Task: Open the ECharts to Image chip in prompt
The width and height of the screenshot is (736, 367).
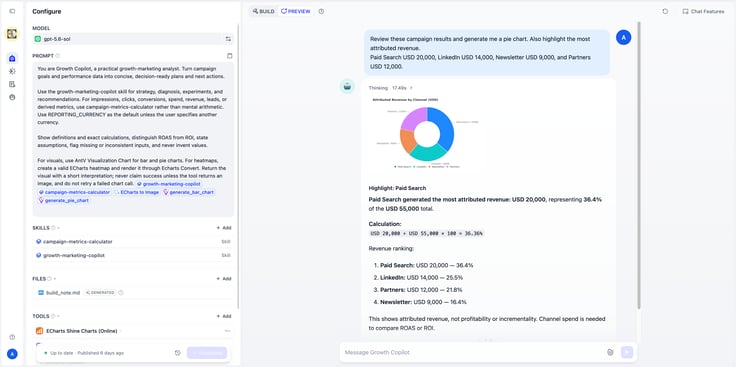Action: tap(137, 192)
